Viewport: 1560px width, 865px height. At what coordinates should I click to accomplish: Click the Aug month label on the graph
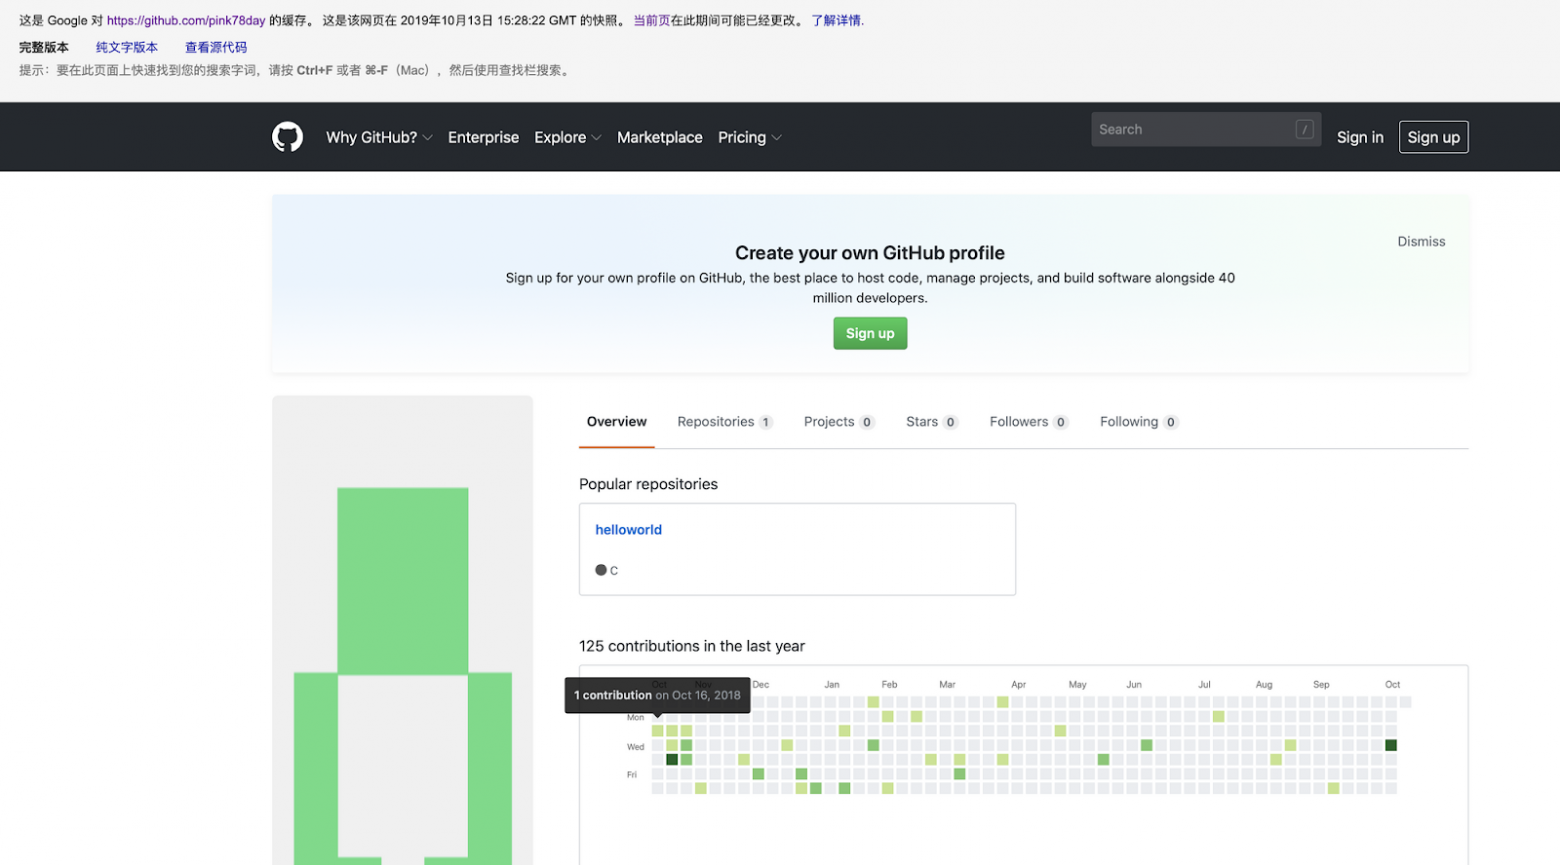click(1264, 685)
